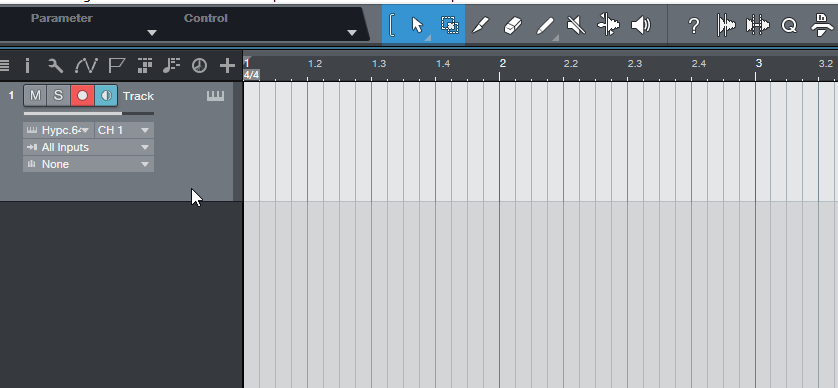Viewport: 838px width, 388px height.
Task: Activate the Mute tool
Action: click(x=576, y=25)
